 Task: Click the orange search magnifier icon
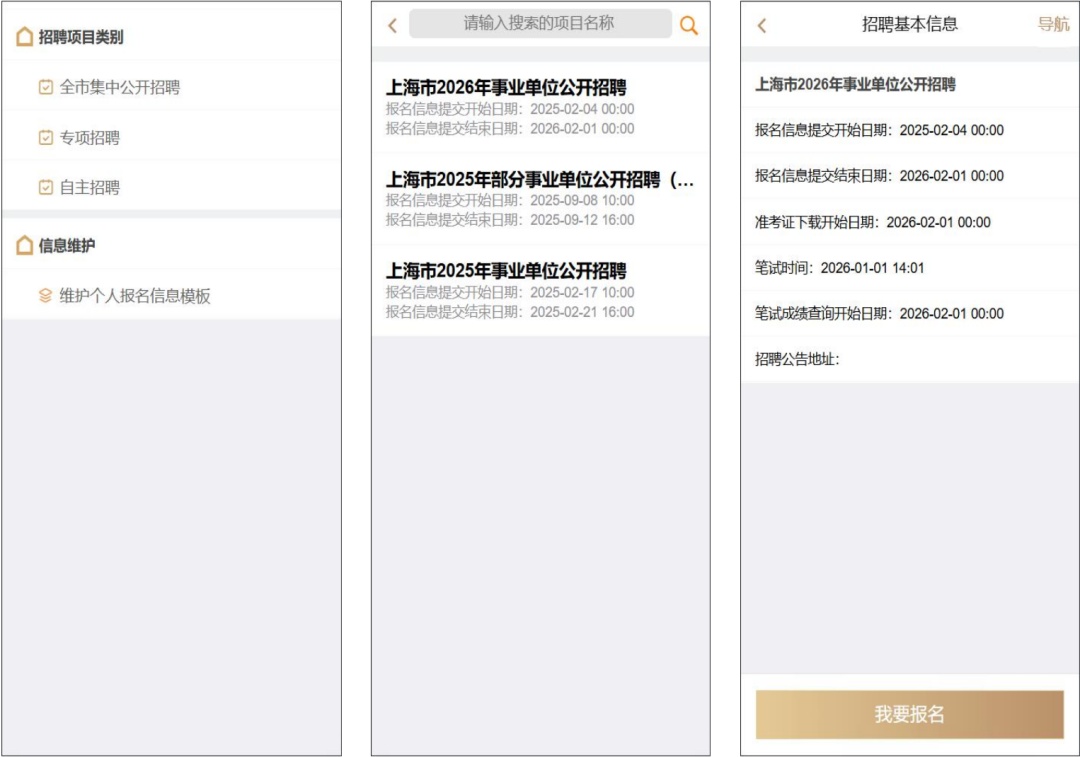[689, 26]
